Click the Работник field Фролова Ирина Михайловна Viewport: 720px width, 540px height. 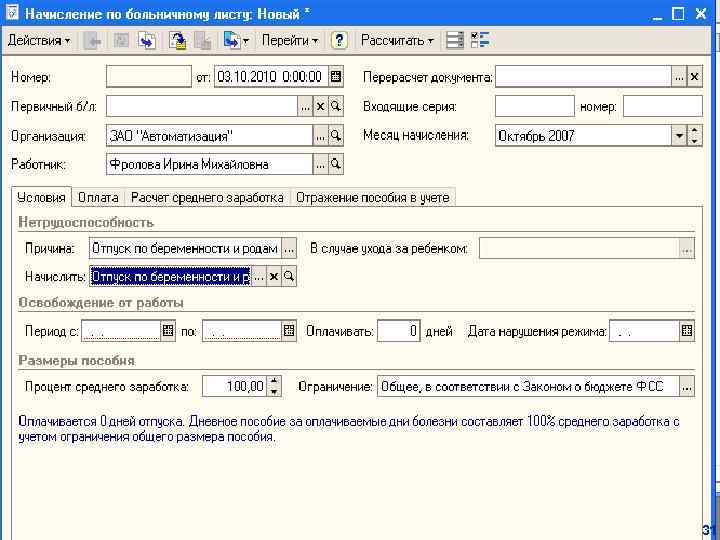coord(209,164)
